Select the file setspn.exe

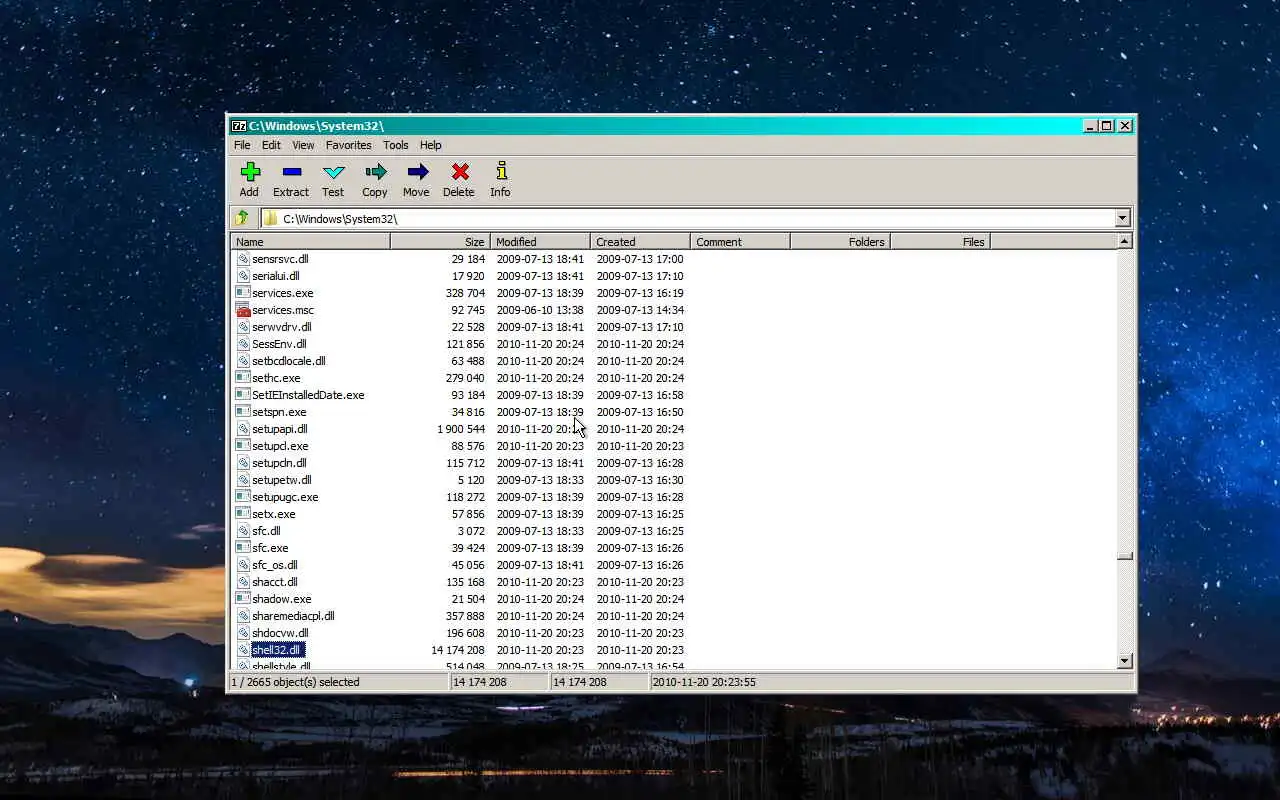click(x=279, y=412)
